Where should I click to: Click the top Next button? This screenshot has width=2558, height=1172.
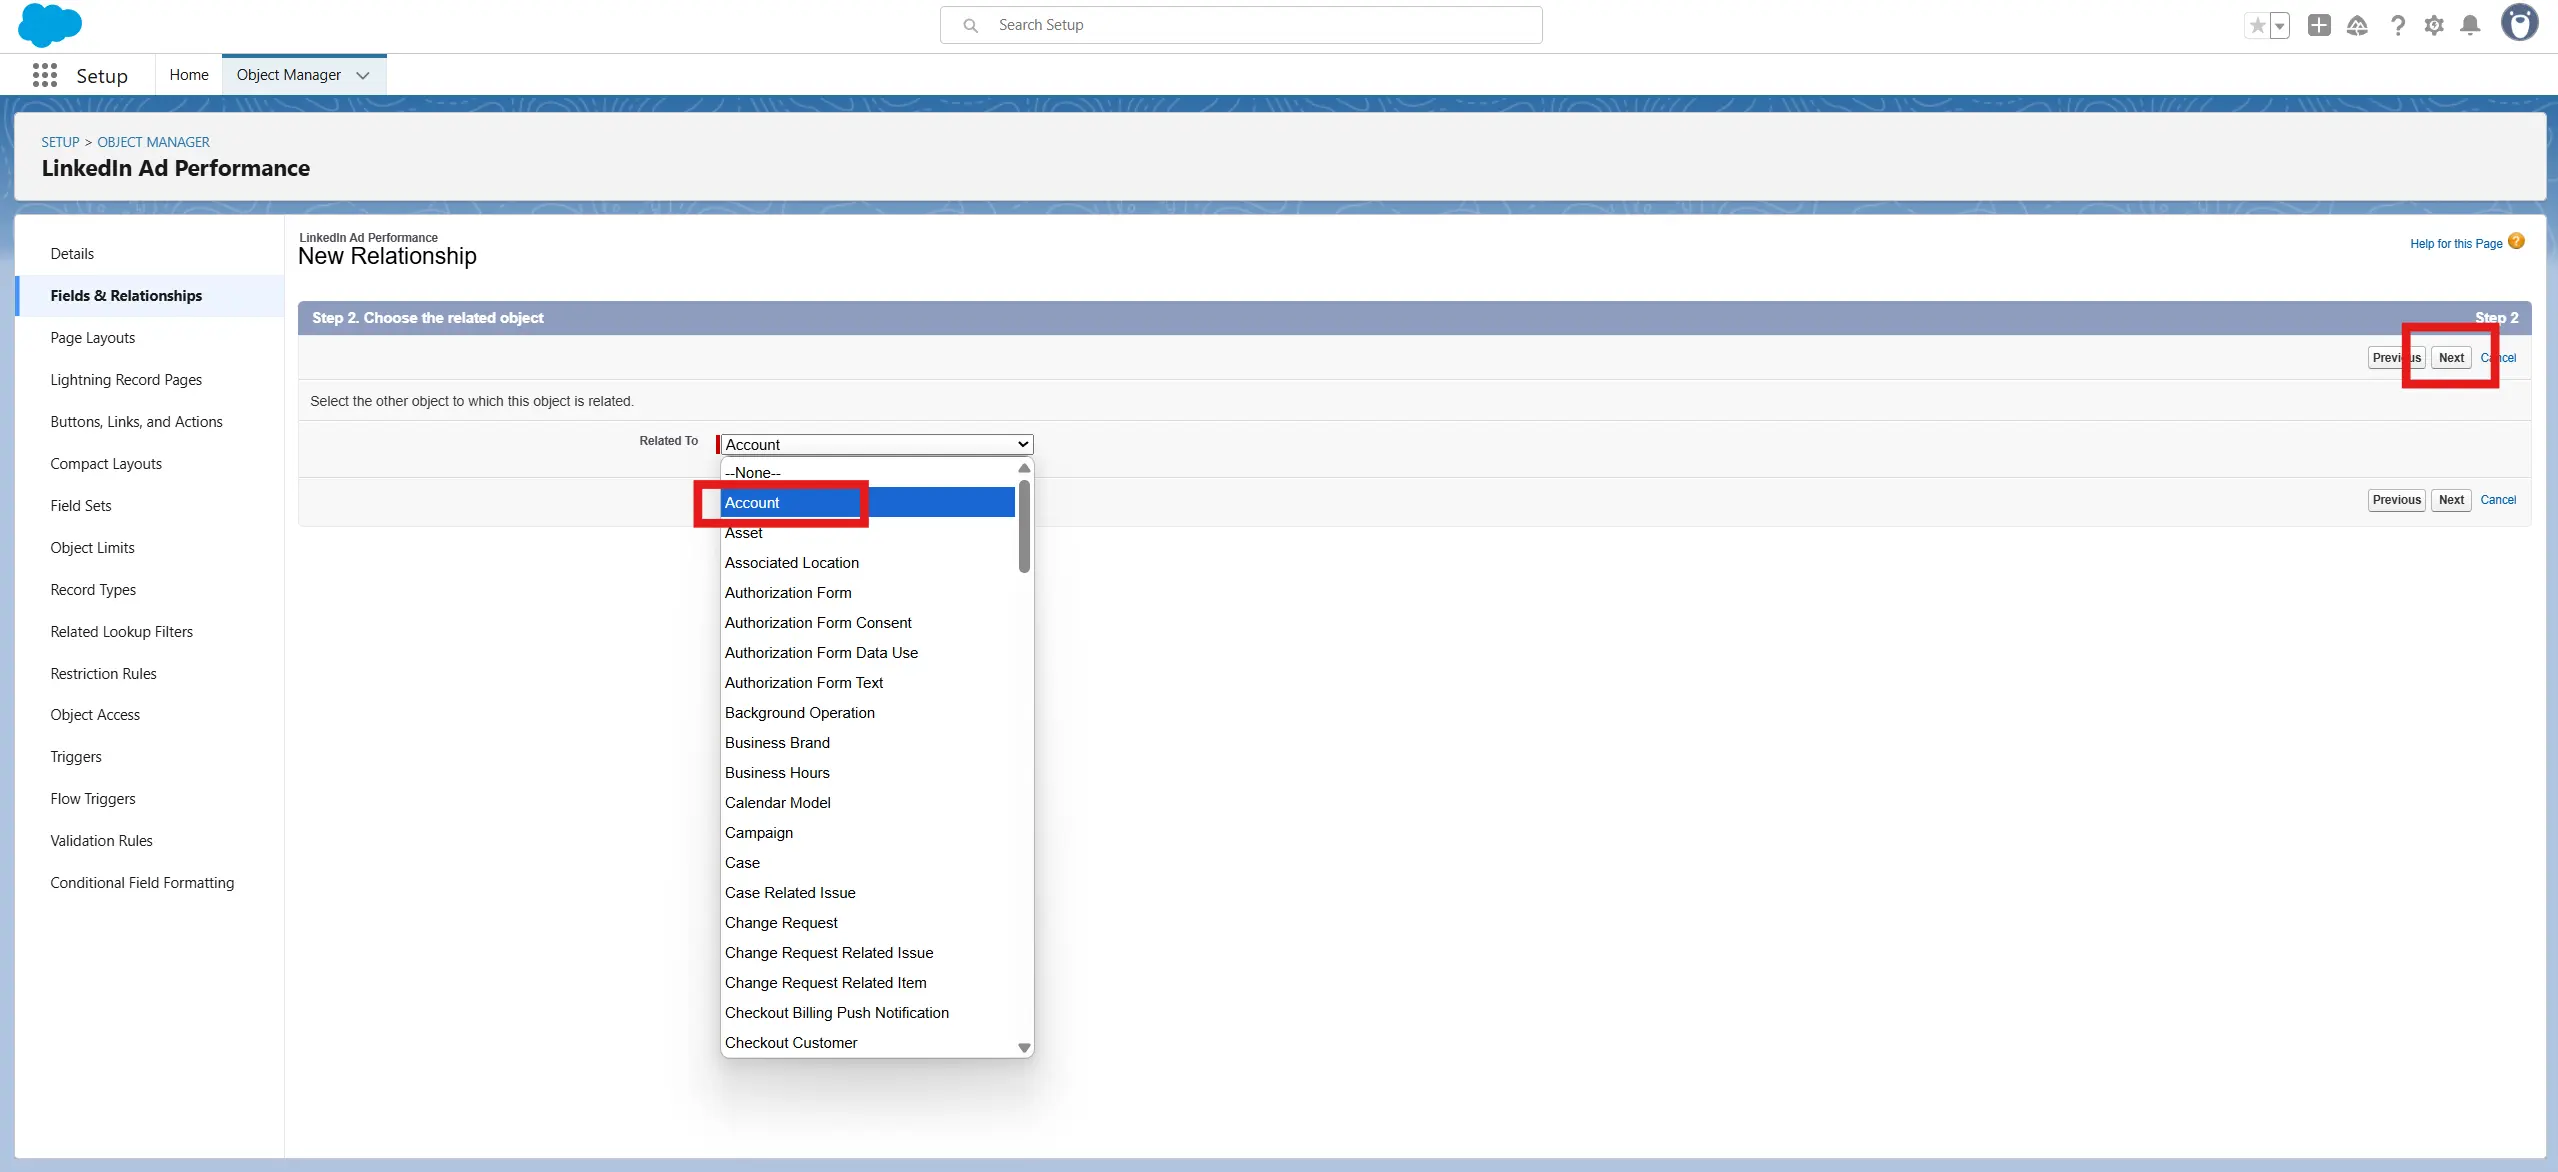point(2451,358)
